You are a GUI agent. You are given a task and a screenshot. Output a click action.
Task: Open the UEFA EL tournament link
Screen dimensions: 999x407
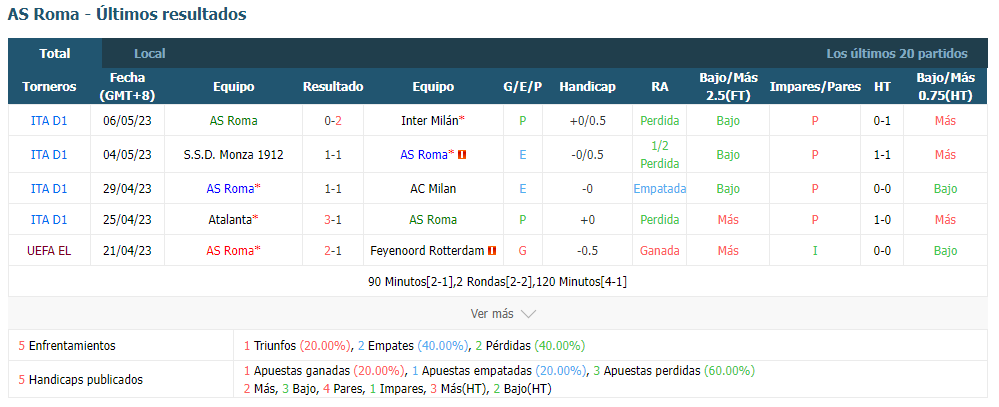pos(49,251)
